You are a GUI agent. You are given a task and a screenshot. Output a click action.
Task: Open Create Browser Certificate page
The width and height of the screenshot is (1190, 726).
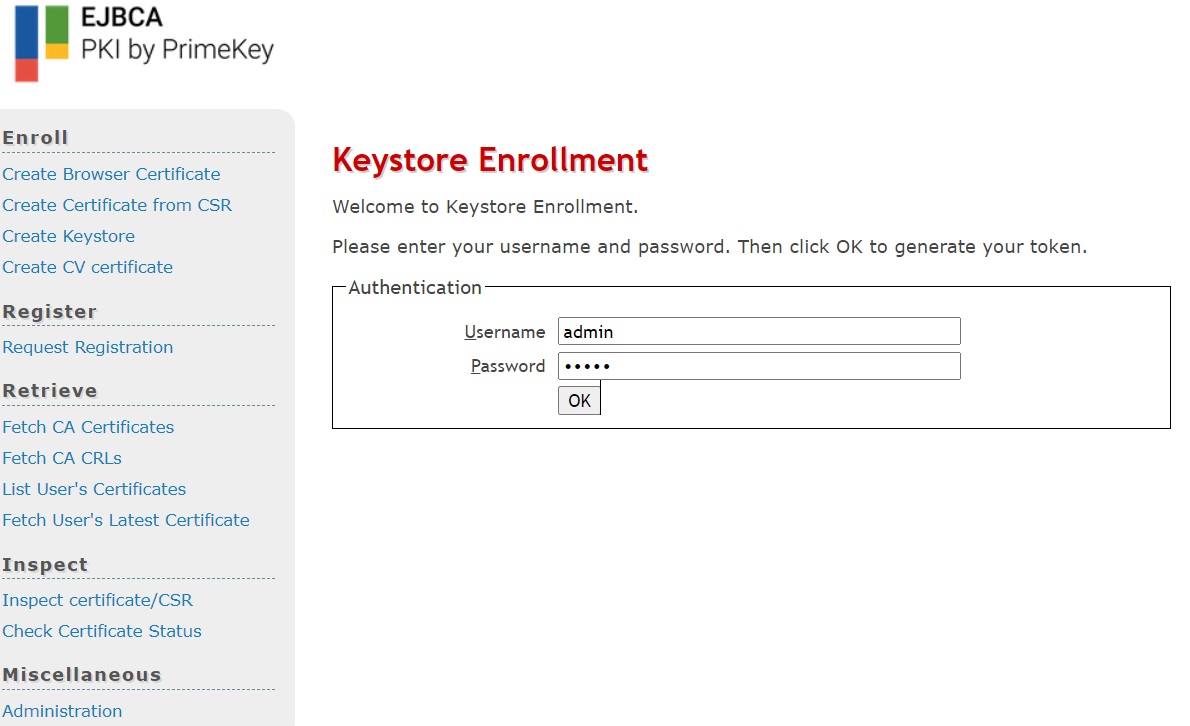tap(112, 174)
